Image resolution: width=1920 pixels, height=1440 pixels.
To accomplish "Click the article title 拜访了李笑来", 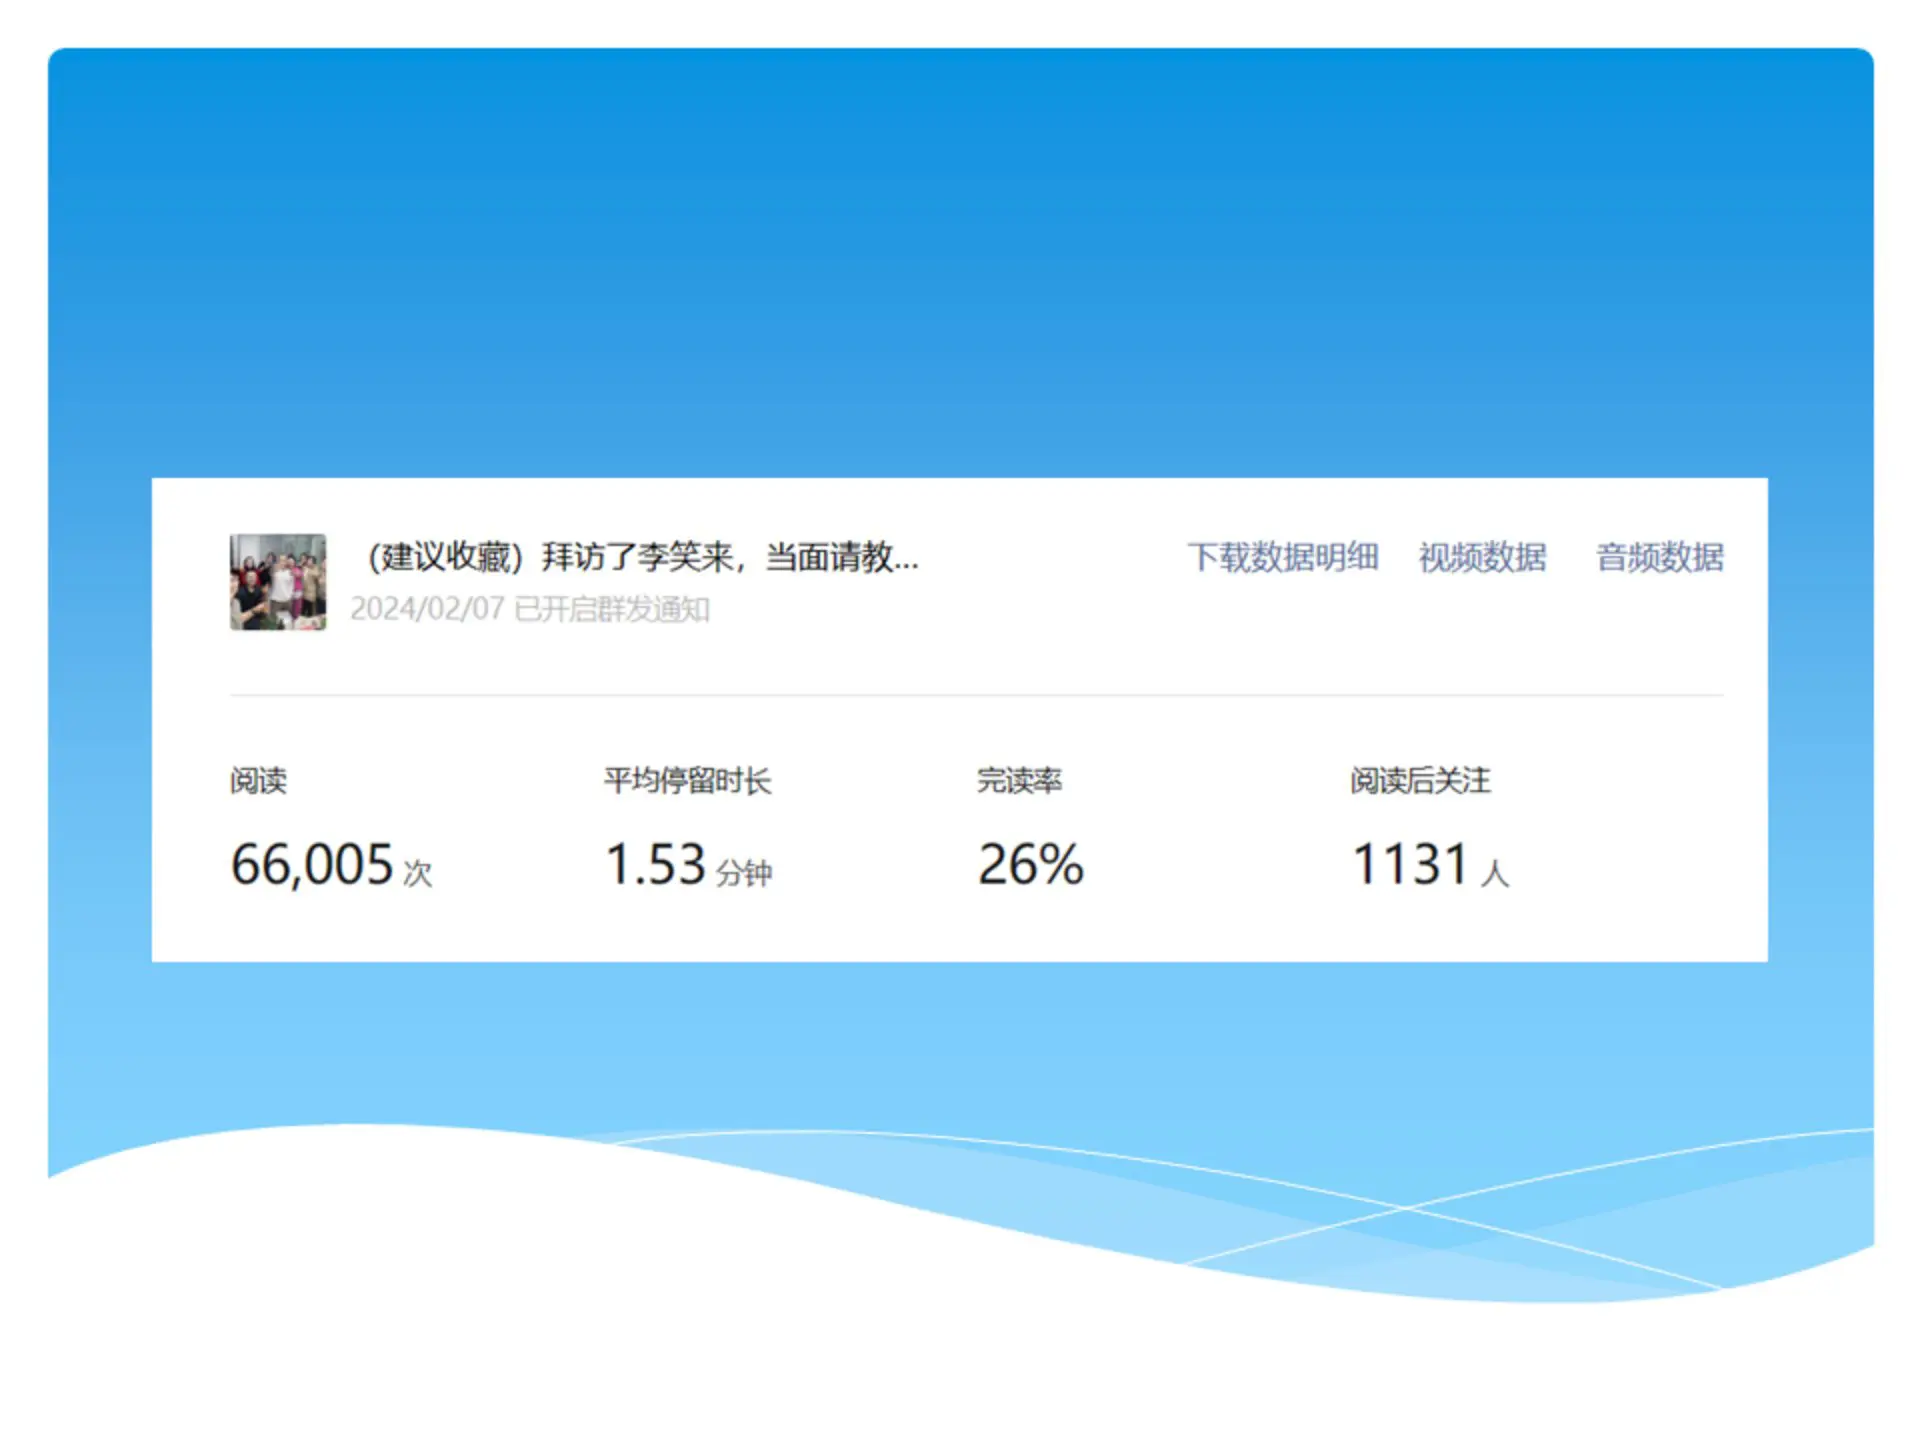I will point(640,557).
